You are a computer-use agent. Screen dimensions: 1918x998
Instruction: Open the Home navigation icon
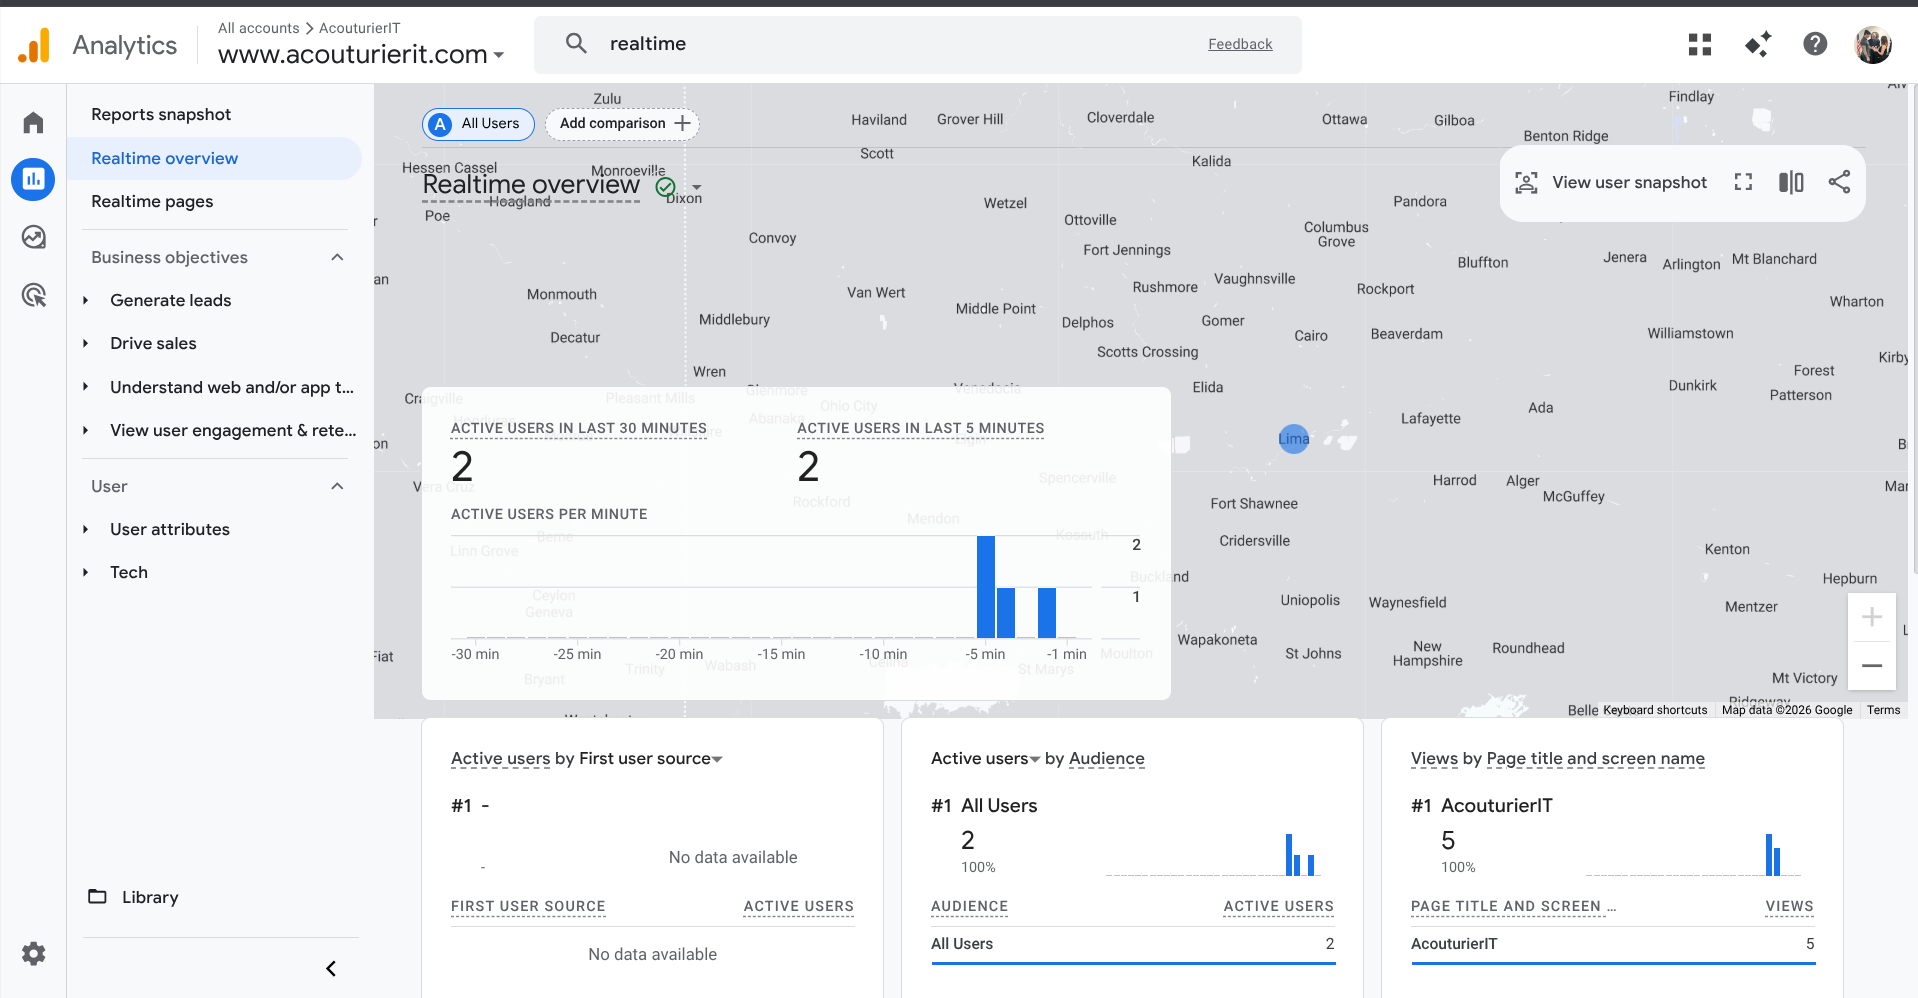[33, 121]
